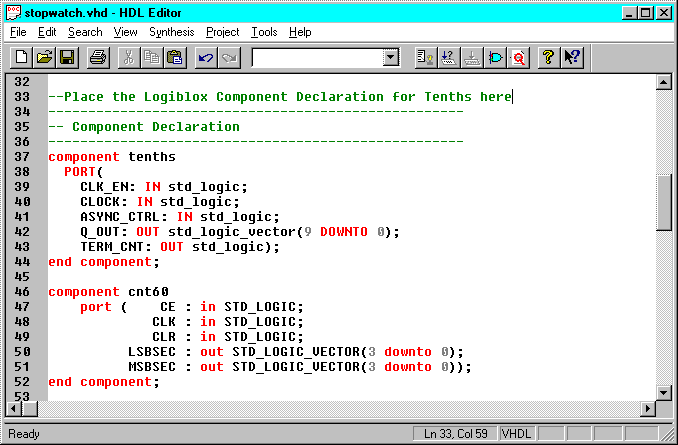Click 'end component;' on line 52
The image size is (678, 445).
point(104,382)
